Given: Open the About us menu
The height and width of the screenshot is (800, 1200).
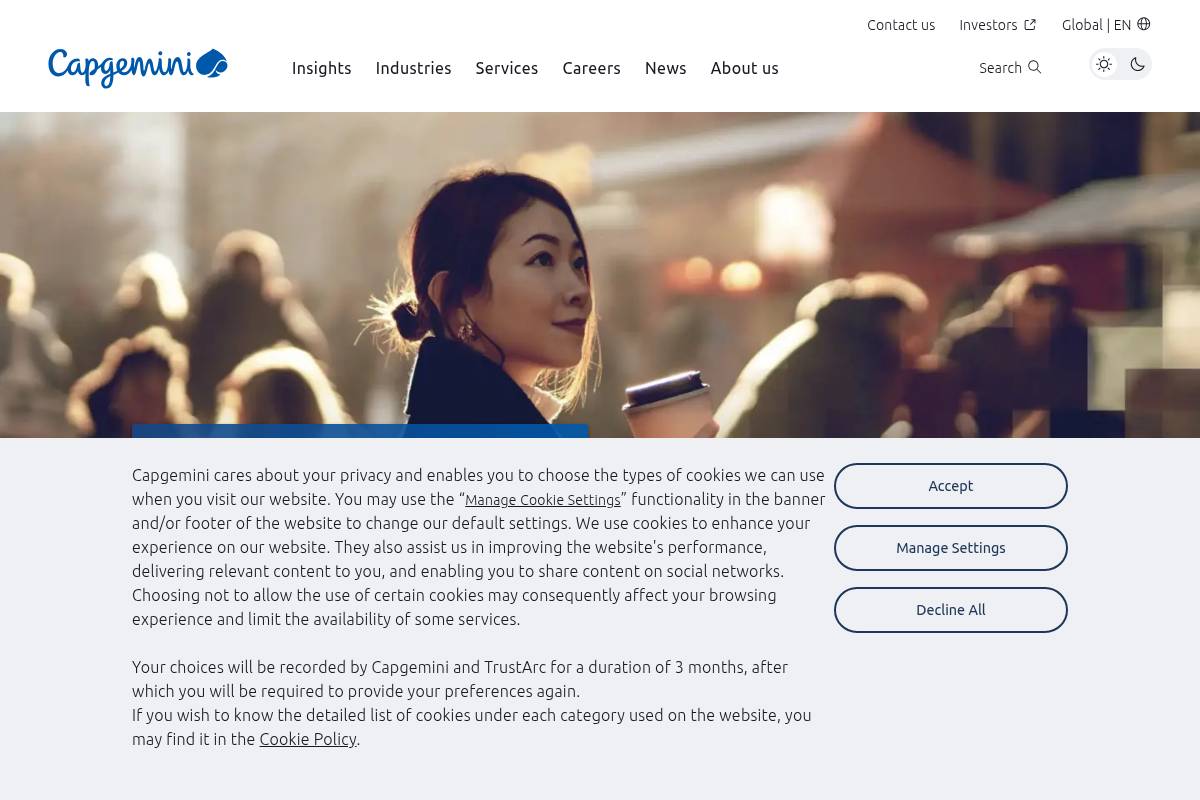Looking at the screenshot, I should click(x=745, y=68).
